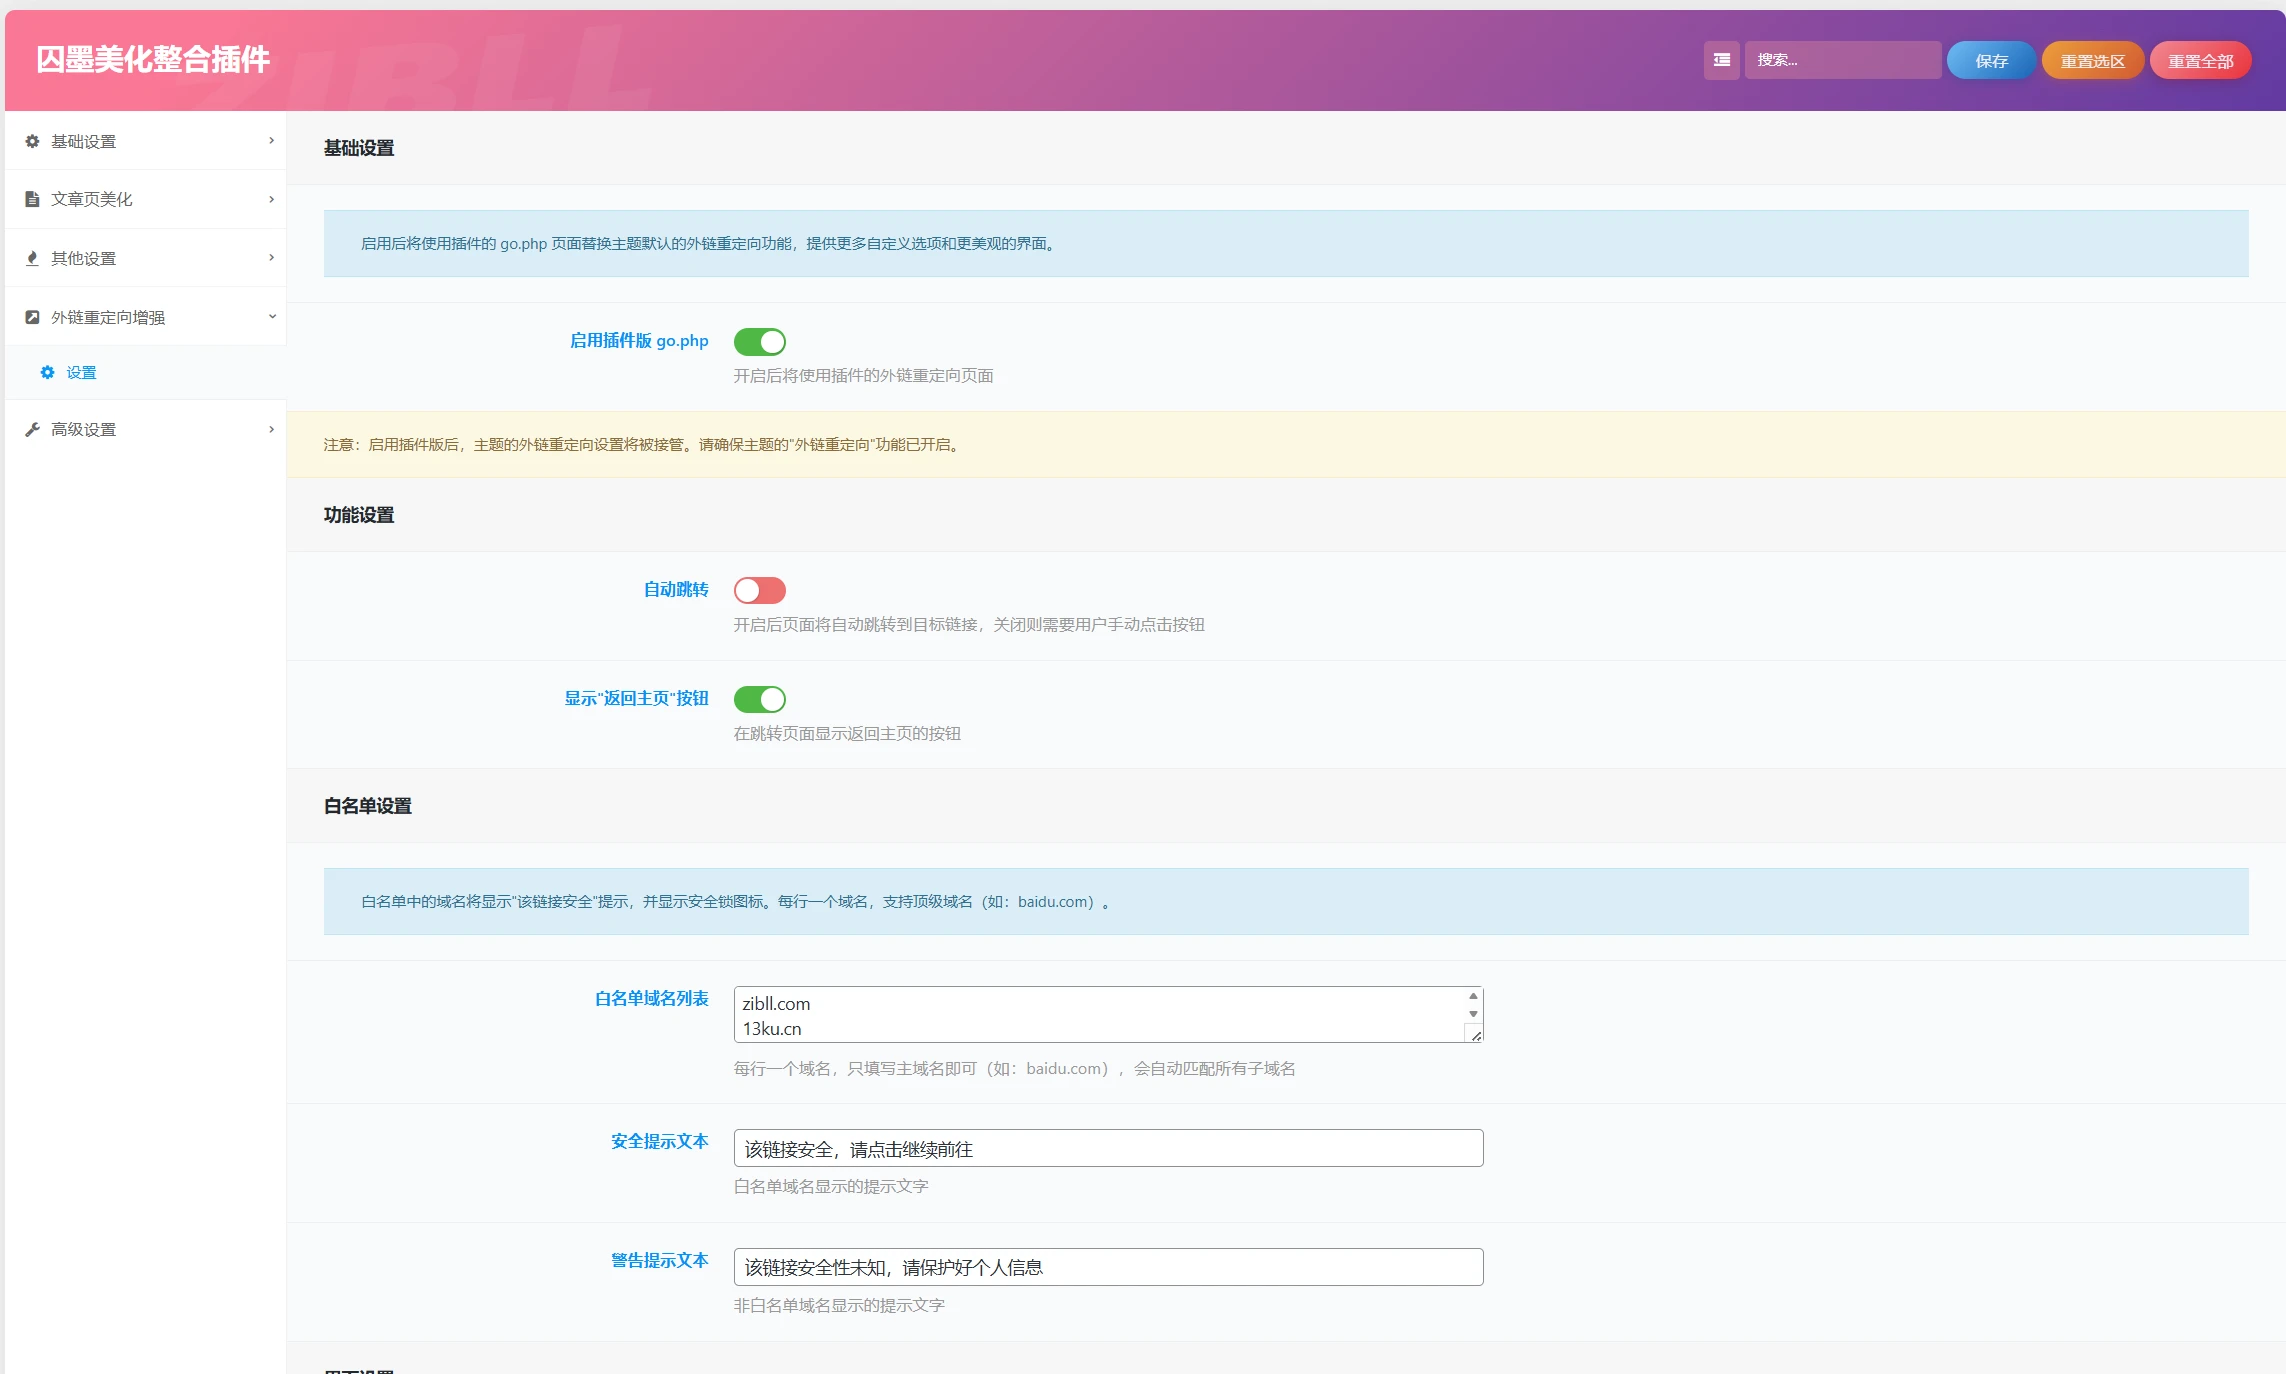Click the icon beside 其他设置
The image size is (2286, 1374).
32,258
